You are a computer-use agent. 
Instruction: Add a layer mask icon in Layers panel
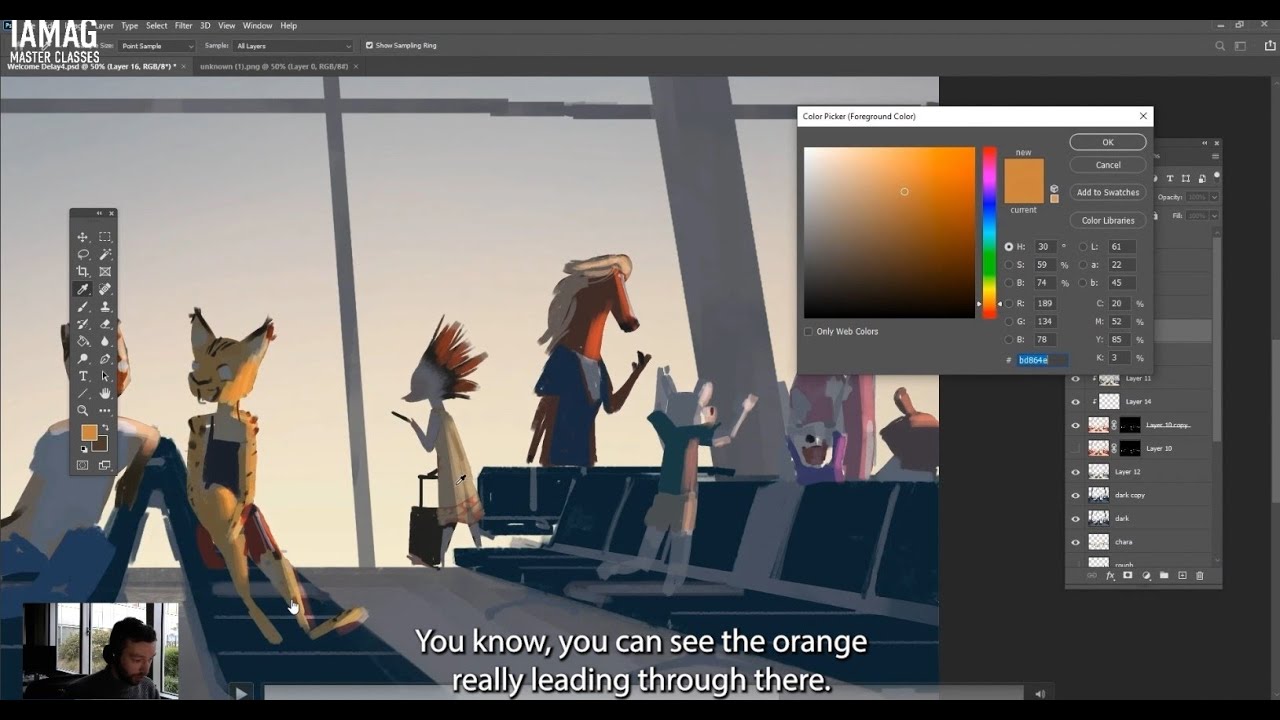point(1128,576)
